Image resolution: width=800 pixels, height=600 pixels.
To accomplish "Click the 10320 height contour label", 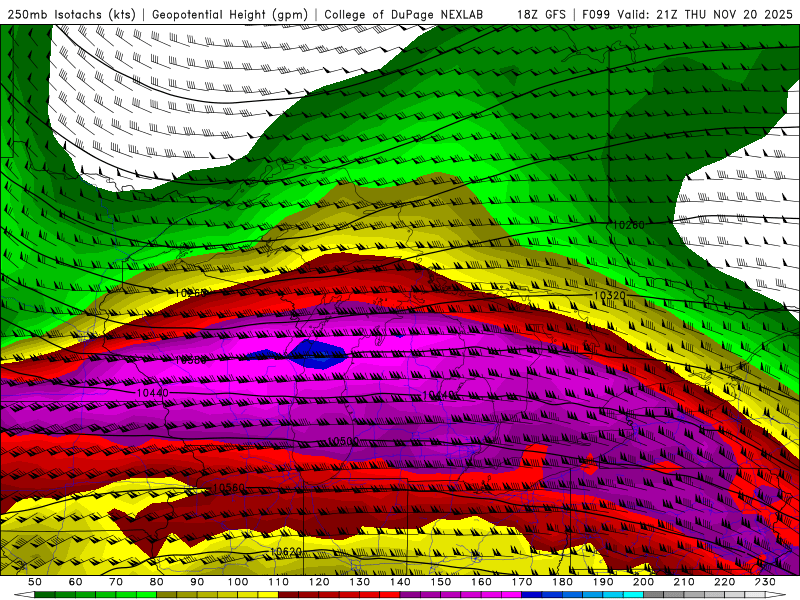I will click(x=610, y=296).
